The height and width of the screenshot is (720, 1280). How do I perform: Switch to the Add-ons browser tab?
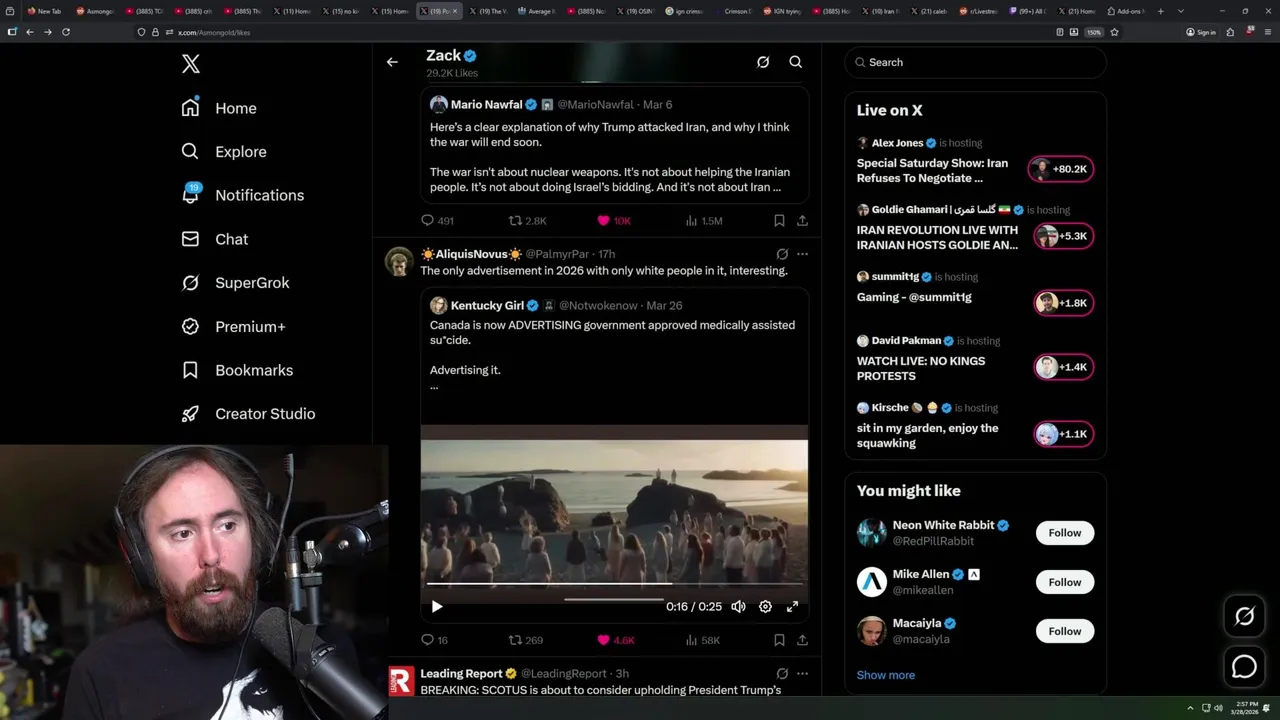pyautogui.click(x=1128, y=11)
